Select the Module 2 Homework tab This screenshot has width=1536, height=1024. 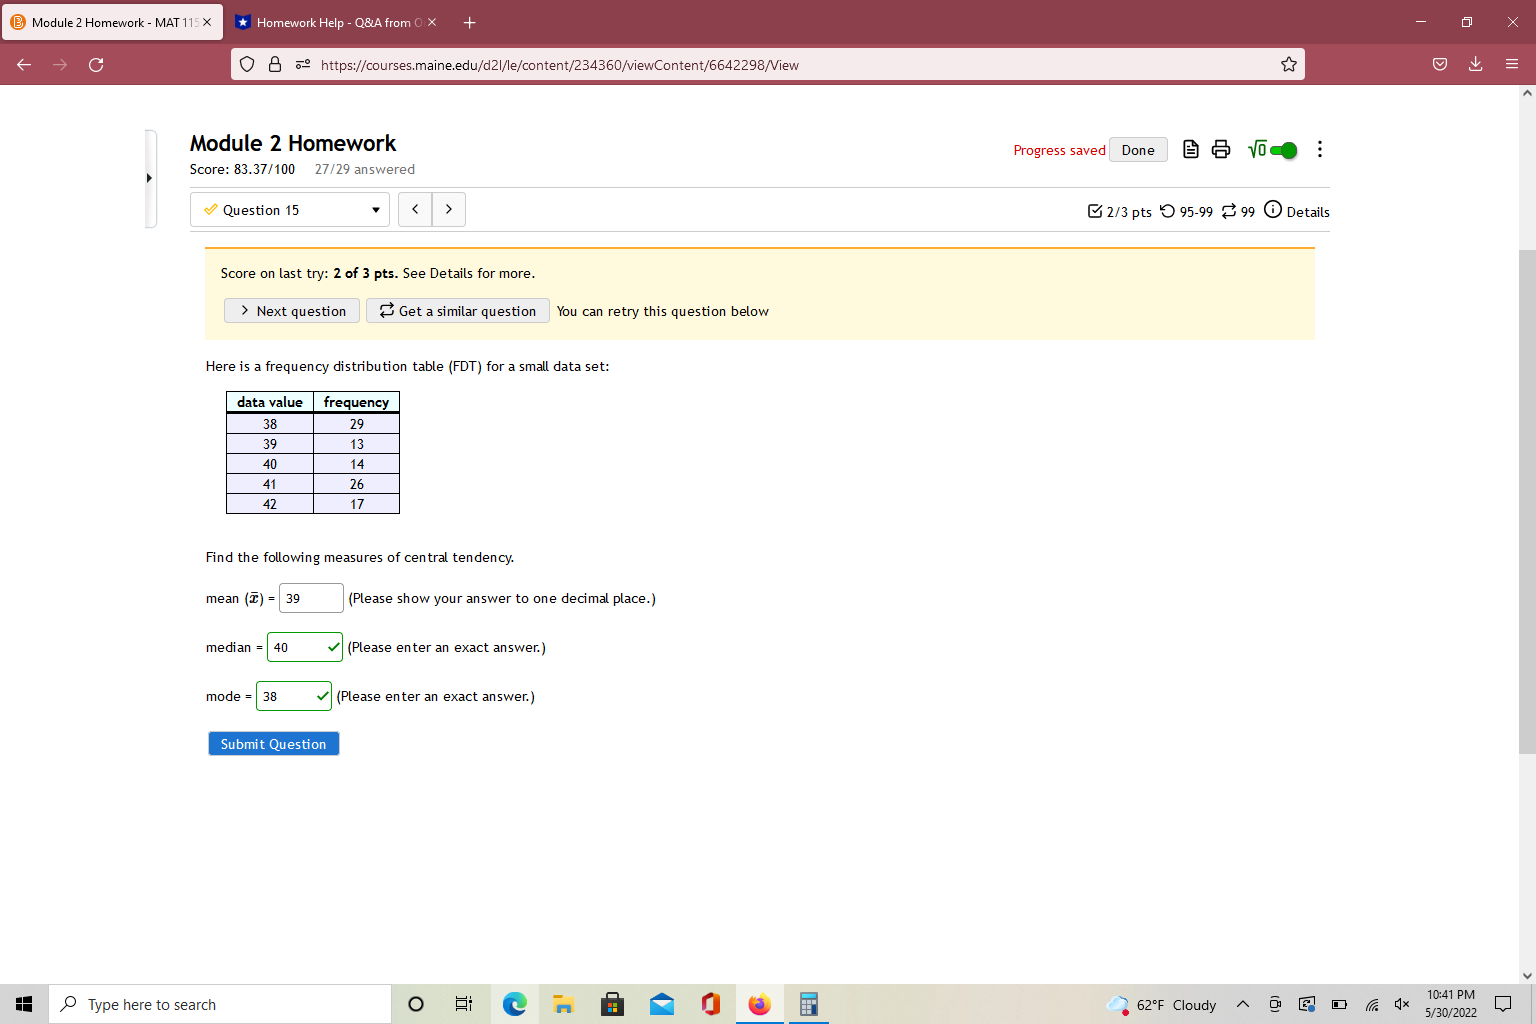tap(112, 22)
